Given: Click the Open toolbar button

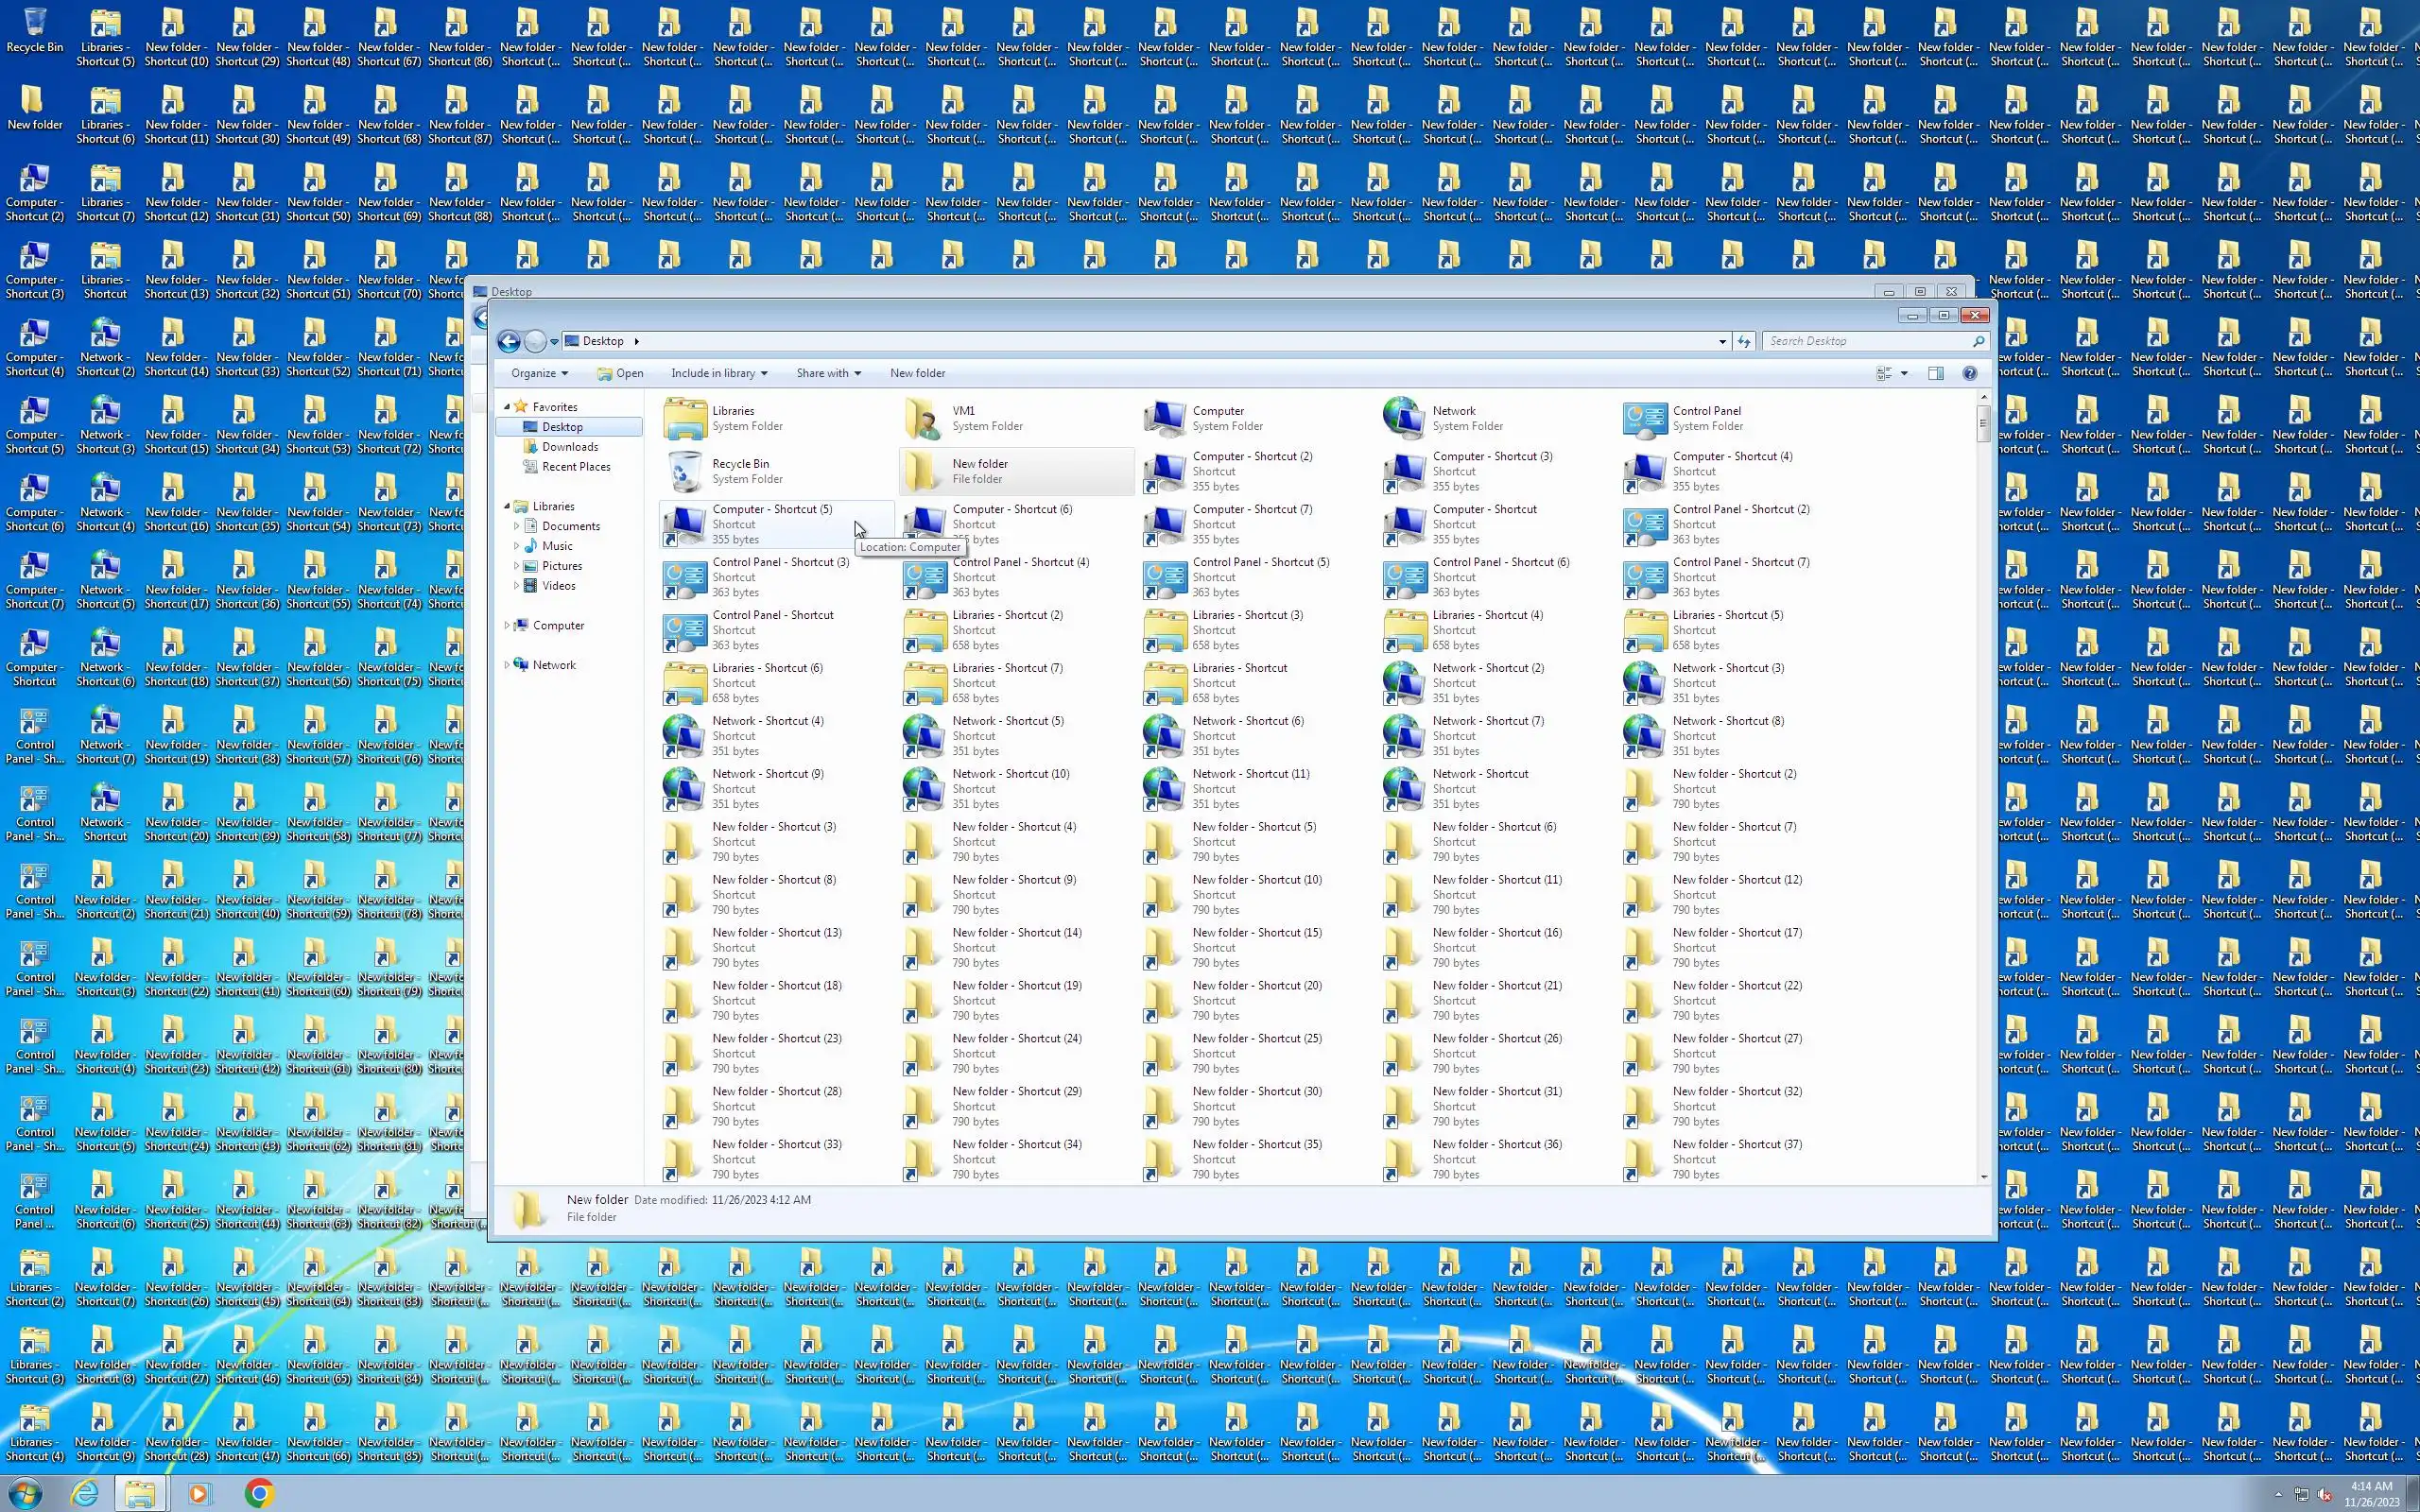Looking at the screenshot, I should [x=620, y=374].
